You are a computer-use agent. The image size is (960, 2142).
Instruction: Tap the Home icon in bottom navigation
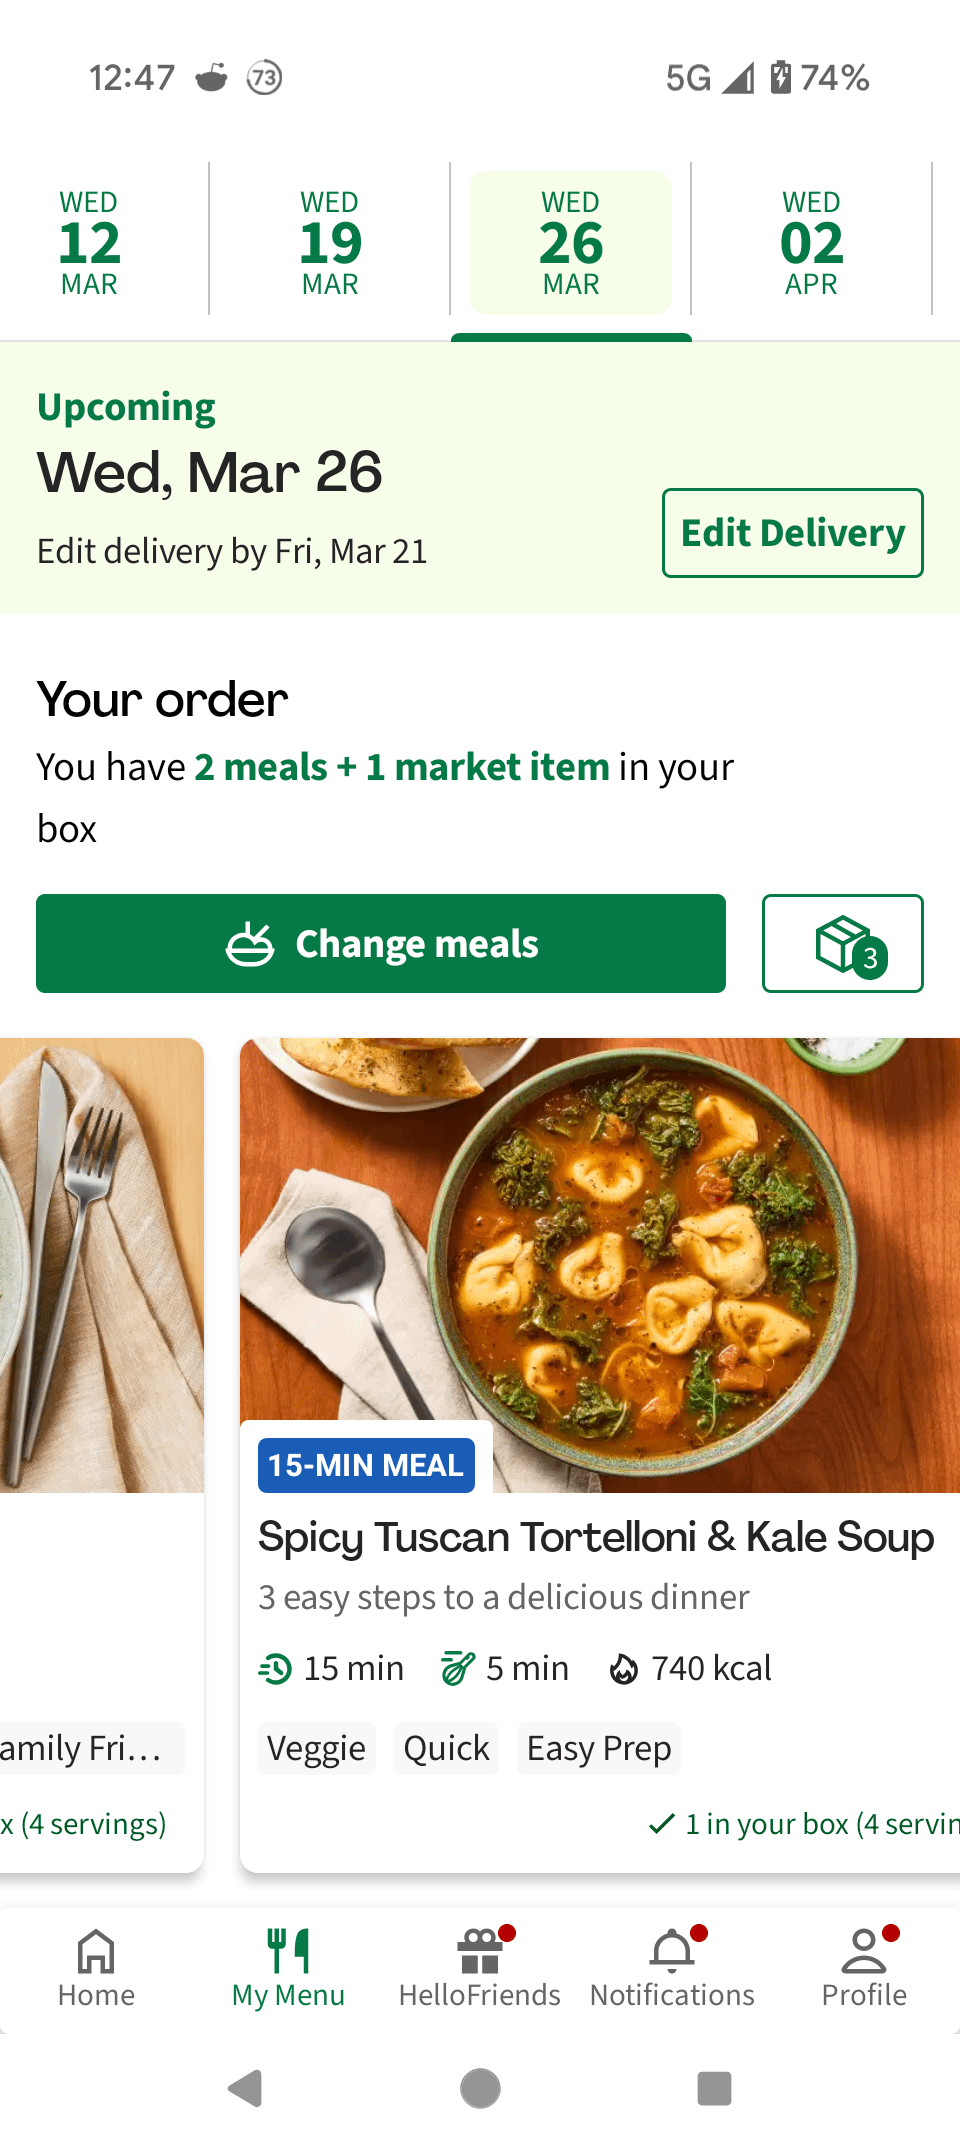click(x=96, y=1968)
